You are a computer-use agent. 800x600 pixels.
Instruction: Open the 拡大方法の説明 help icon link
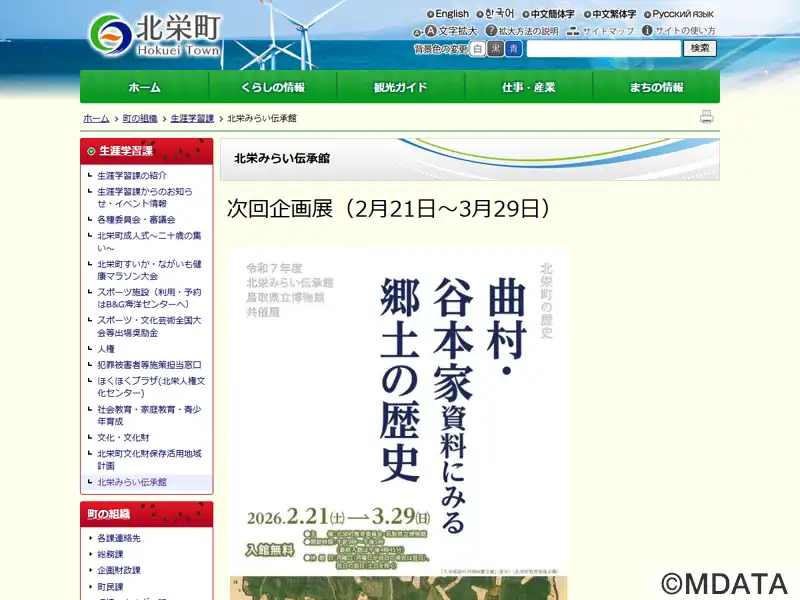tap(522, 31)
